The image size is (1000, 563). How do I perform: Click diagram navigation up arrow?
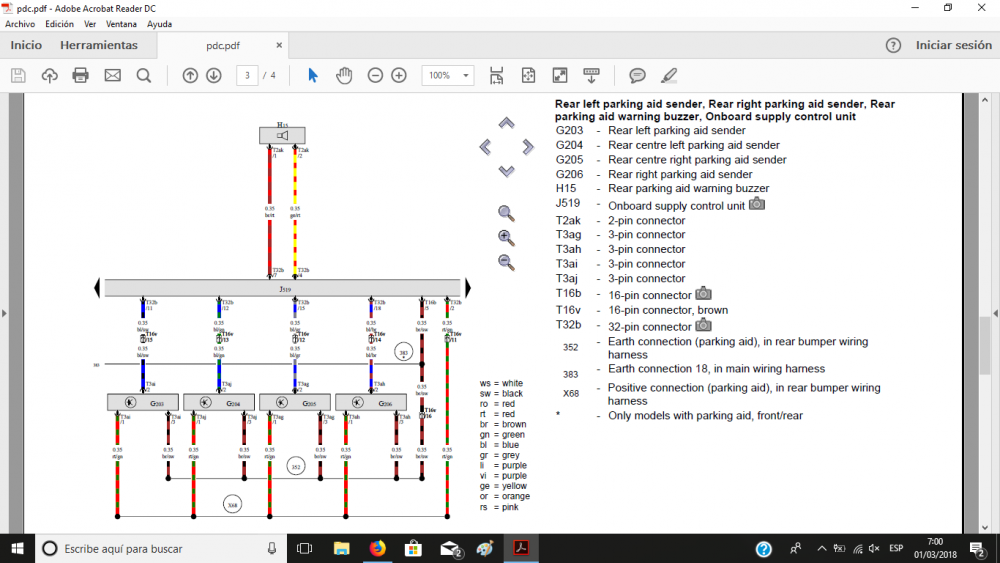[506, 123]
